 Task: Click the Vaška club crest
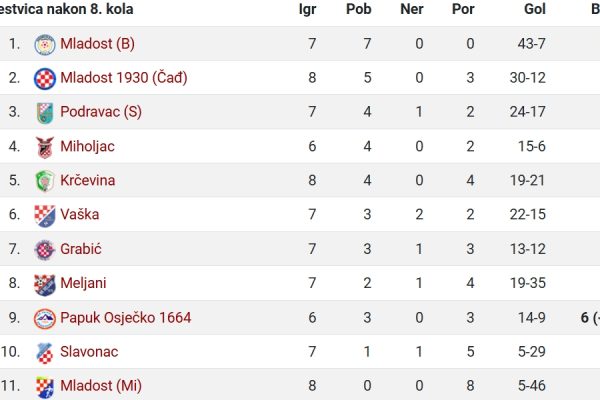45,216
